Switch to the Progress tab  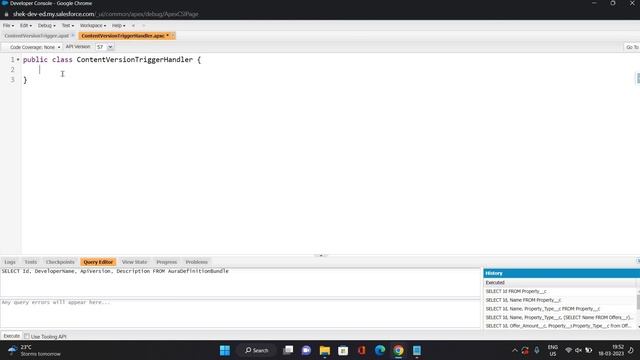167,262
